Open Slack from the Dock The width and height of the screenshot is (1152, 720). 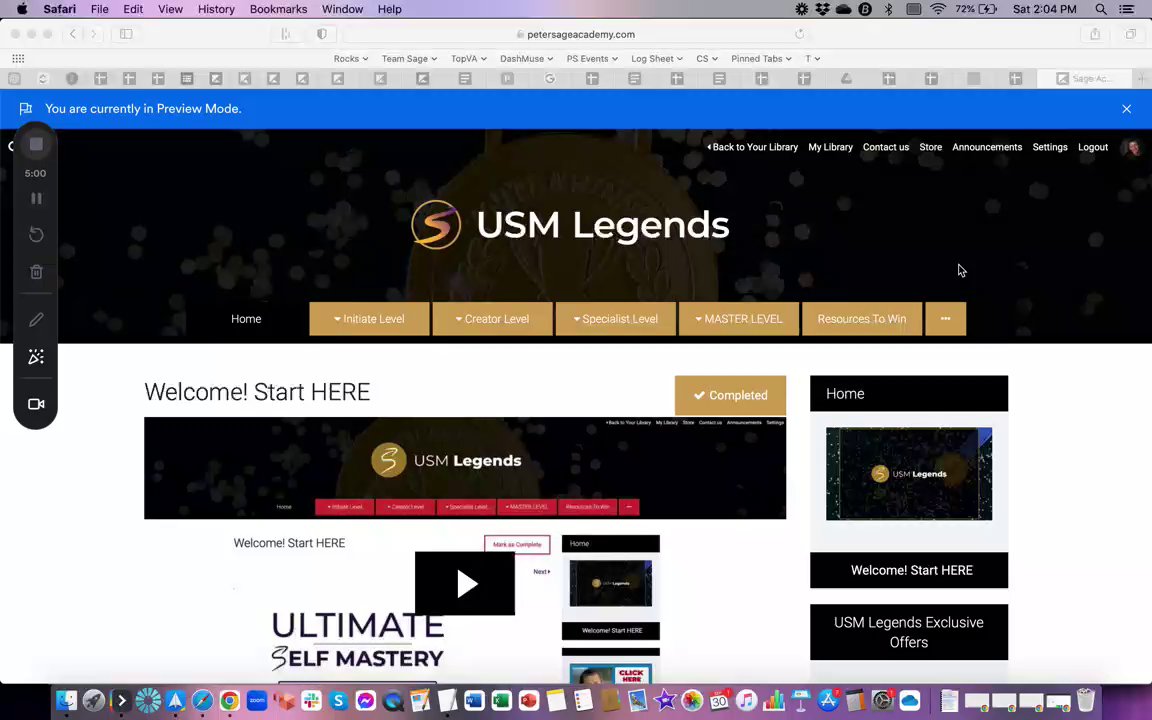click(312, 700)
